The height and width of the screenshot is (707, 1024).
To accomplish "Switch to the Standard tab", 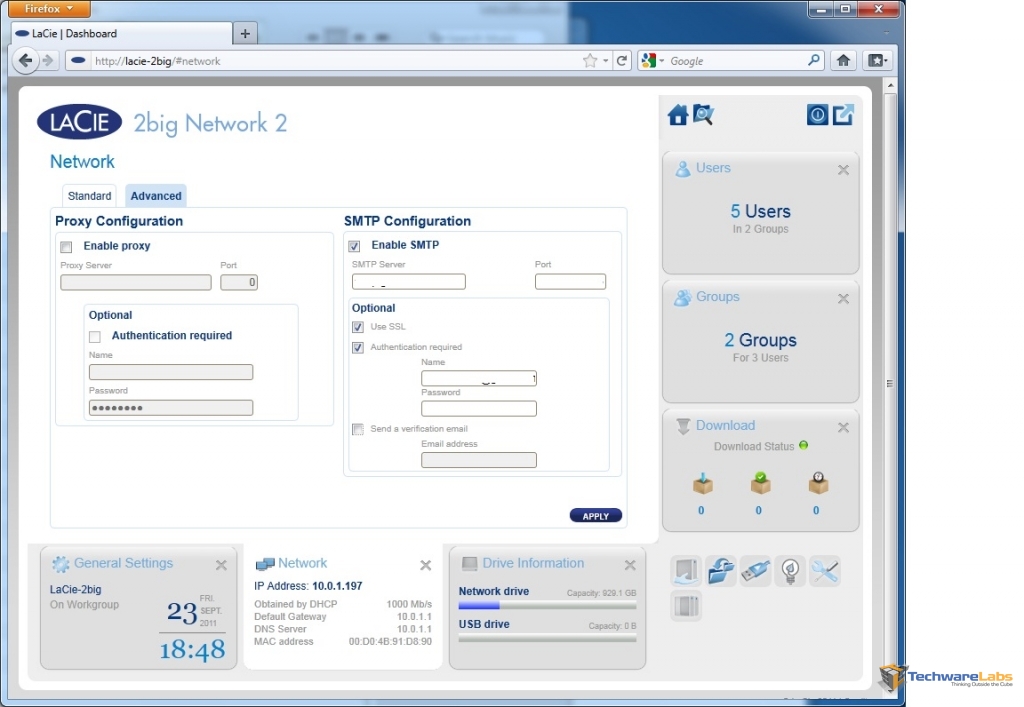I will (x=89, y=196).
